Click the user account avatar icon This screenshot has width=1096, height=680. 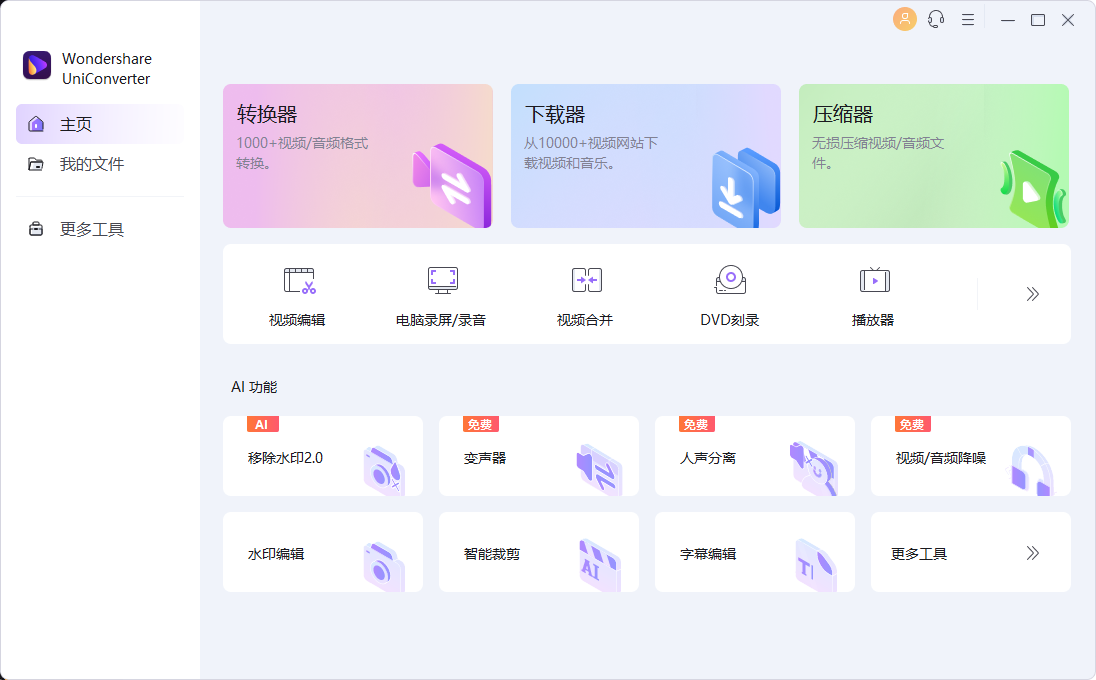pyautogui.click(x=904, y=19)
